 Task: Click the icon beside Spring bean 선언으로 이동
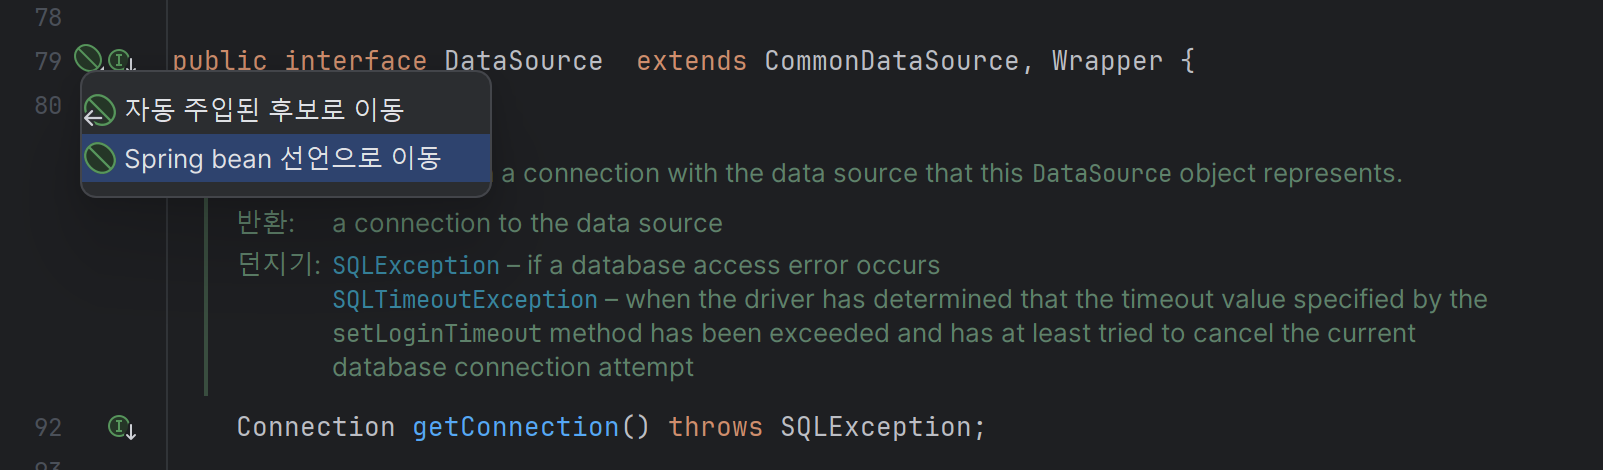coord(100,158)
